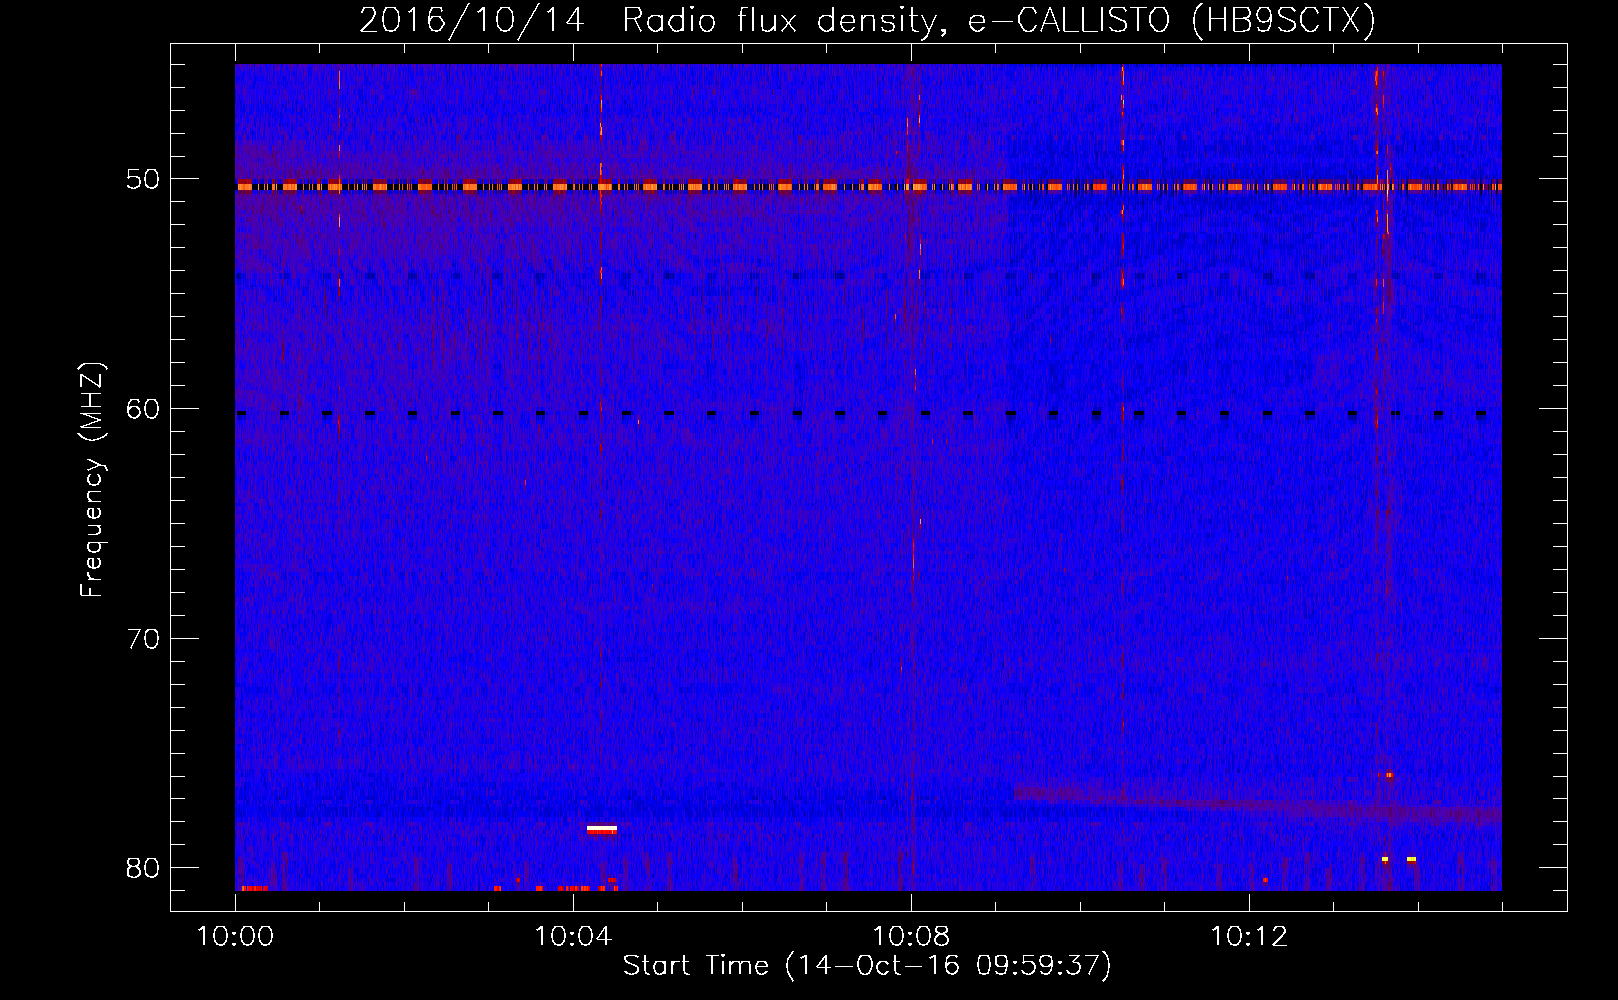Click the 'Start Time (14-Oct-16 09:59:37)' axis label
Viewport: 1618px width, 1000px height.
[x=867, y=966]
